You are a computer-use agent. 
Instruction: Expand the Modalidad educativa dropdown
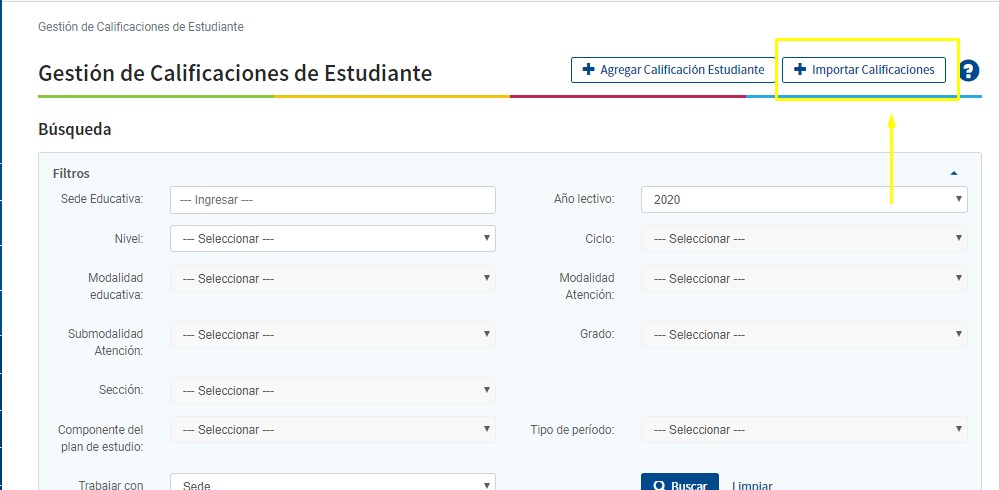click(x=333, y=279)
